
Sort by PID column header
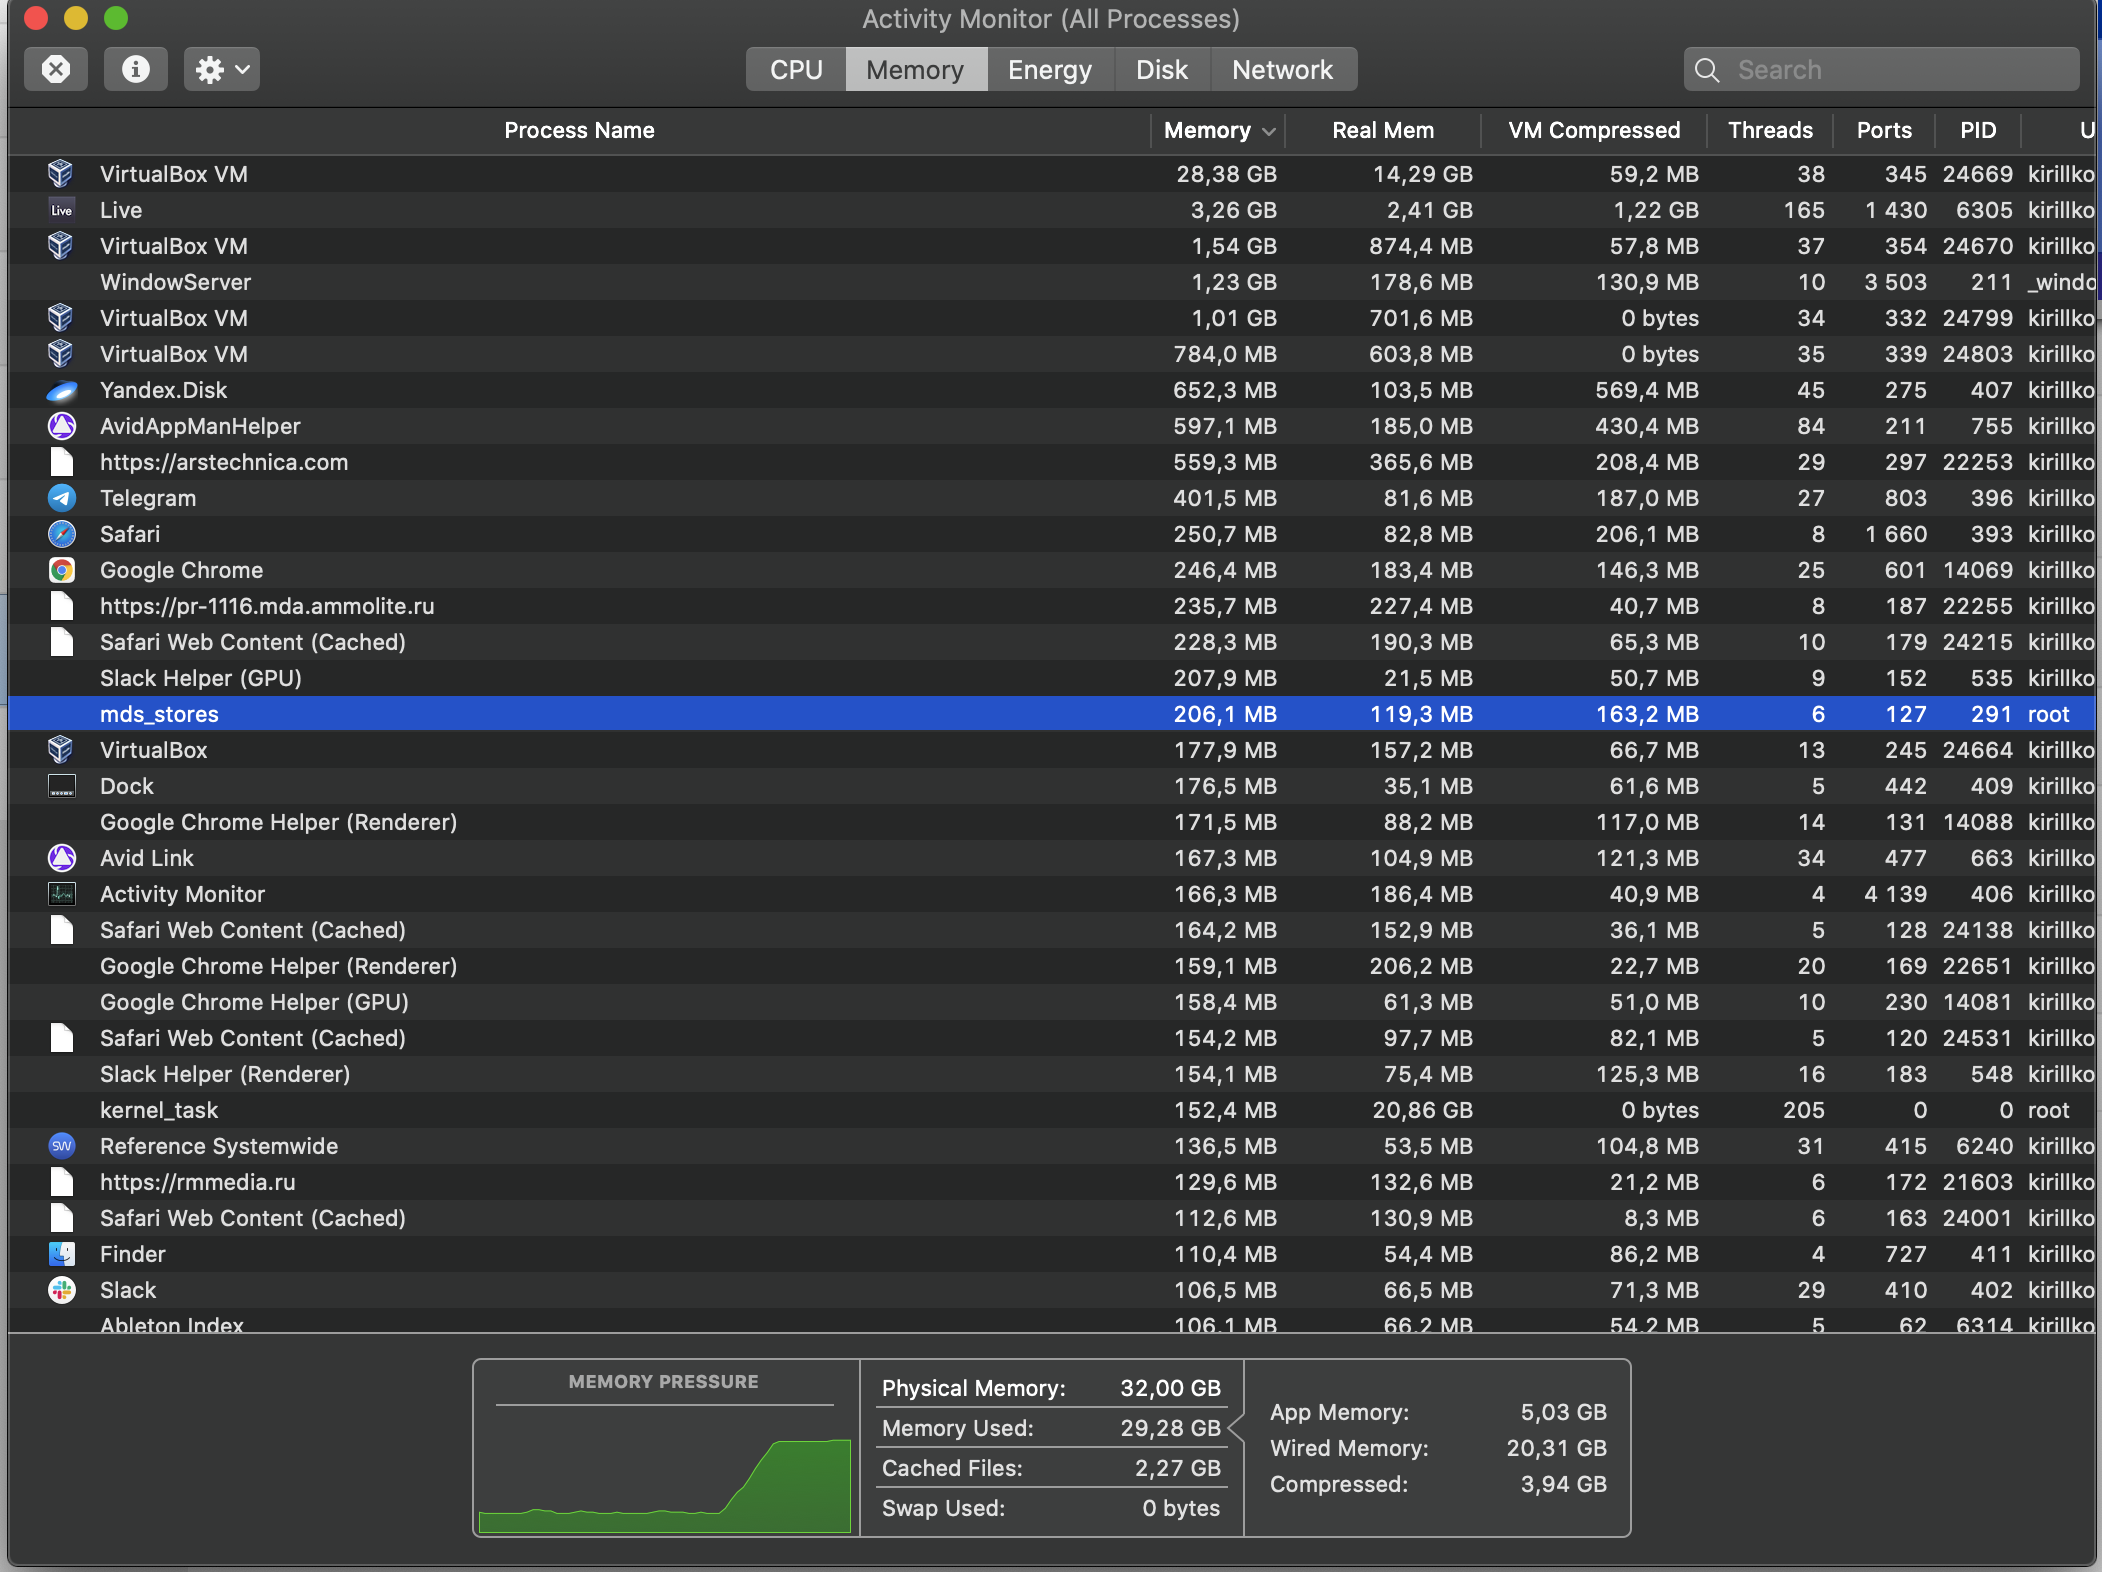pyautogui.click(x=1978, y=130)
